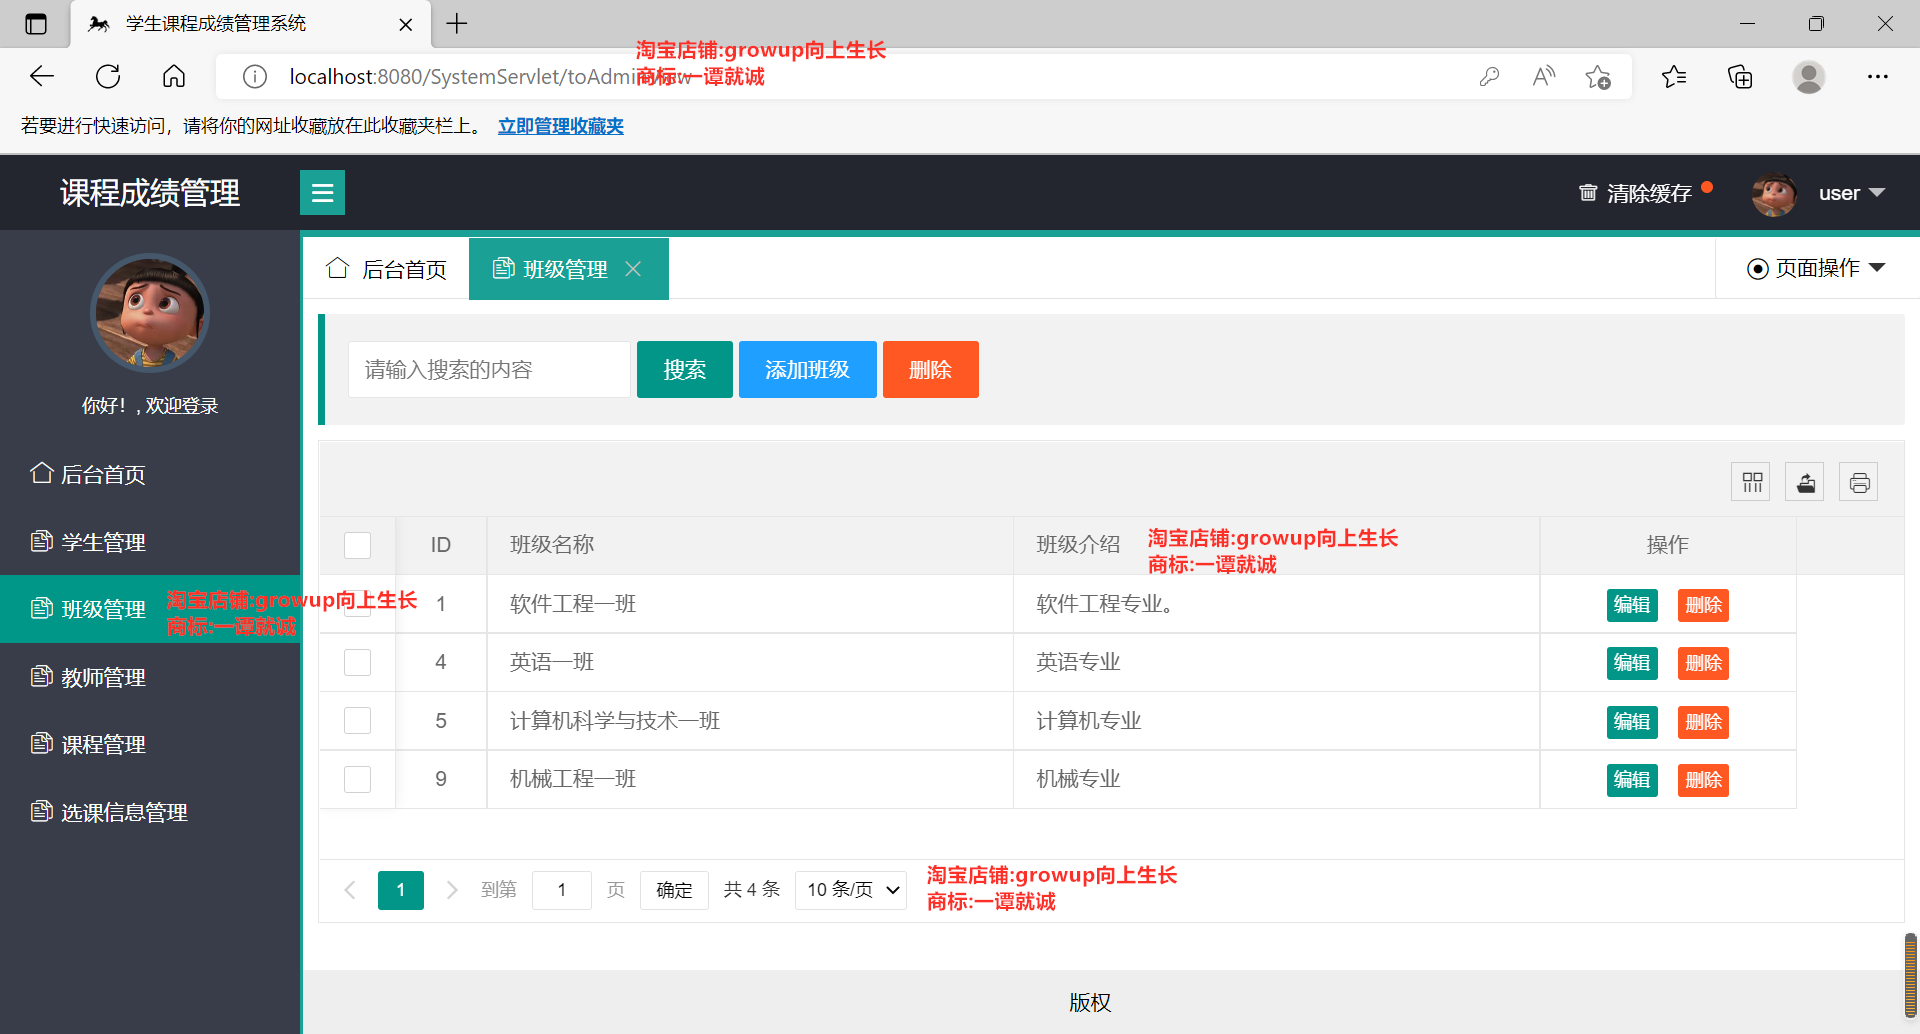The height and width of the screenshot is (1034, 1920).
Task: Check the select-all checkbox in table header
Action: pos(357,545)
